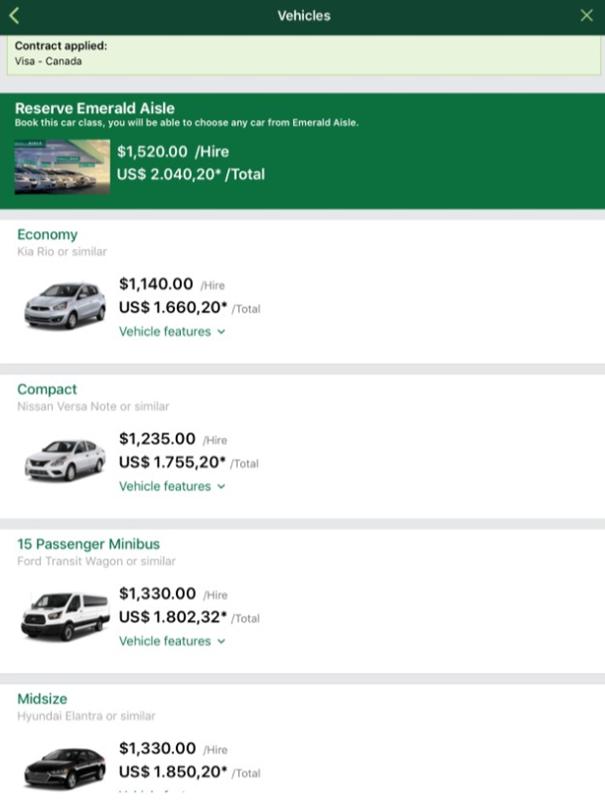Select the Kia Rio car image

click(x=65, y=305)
